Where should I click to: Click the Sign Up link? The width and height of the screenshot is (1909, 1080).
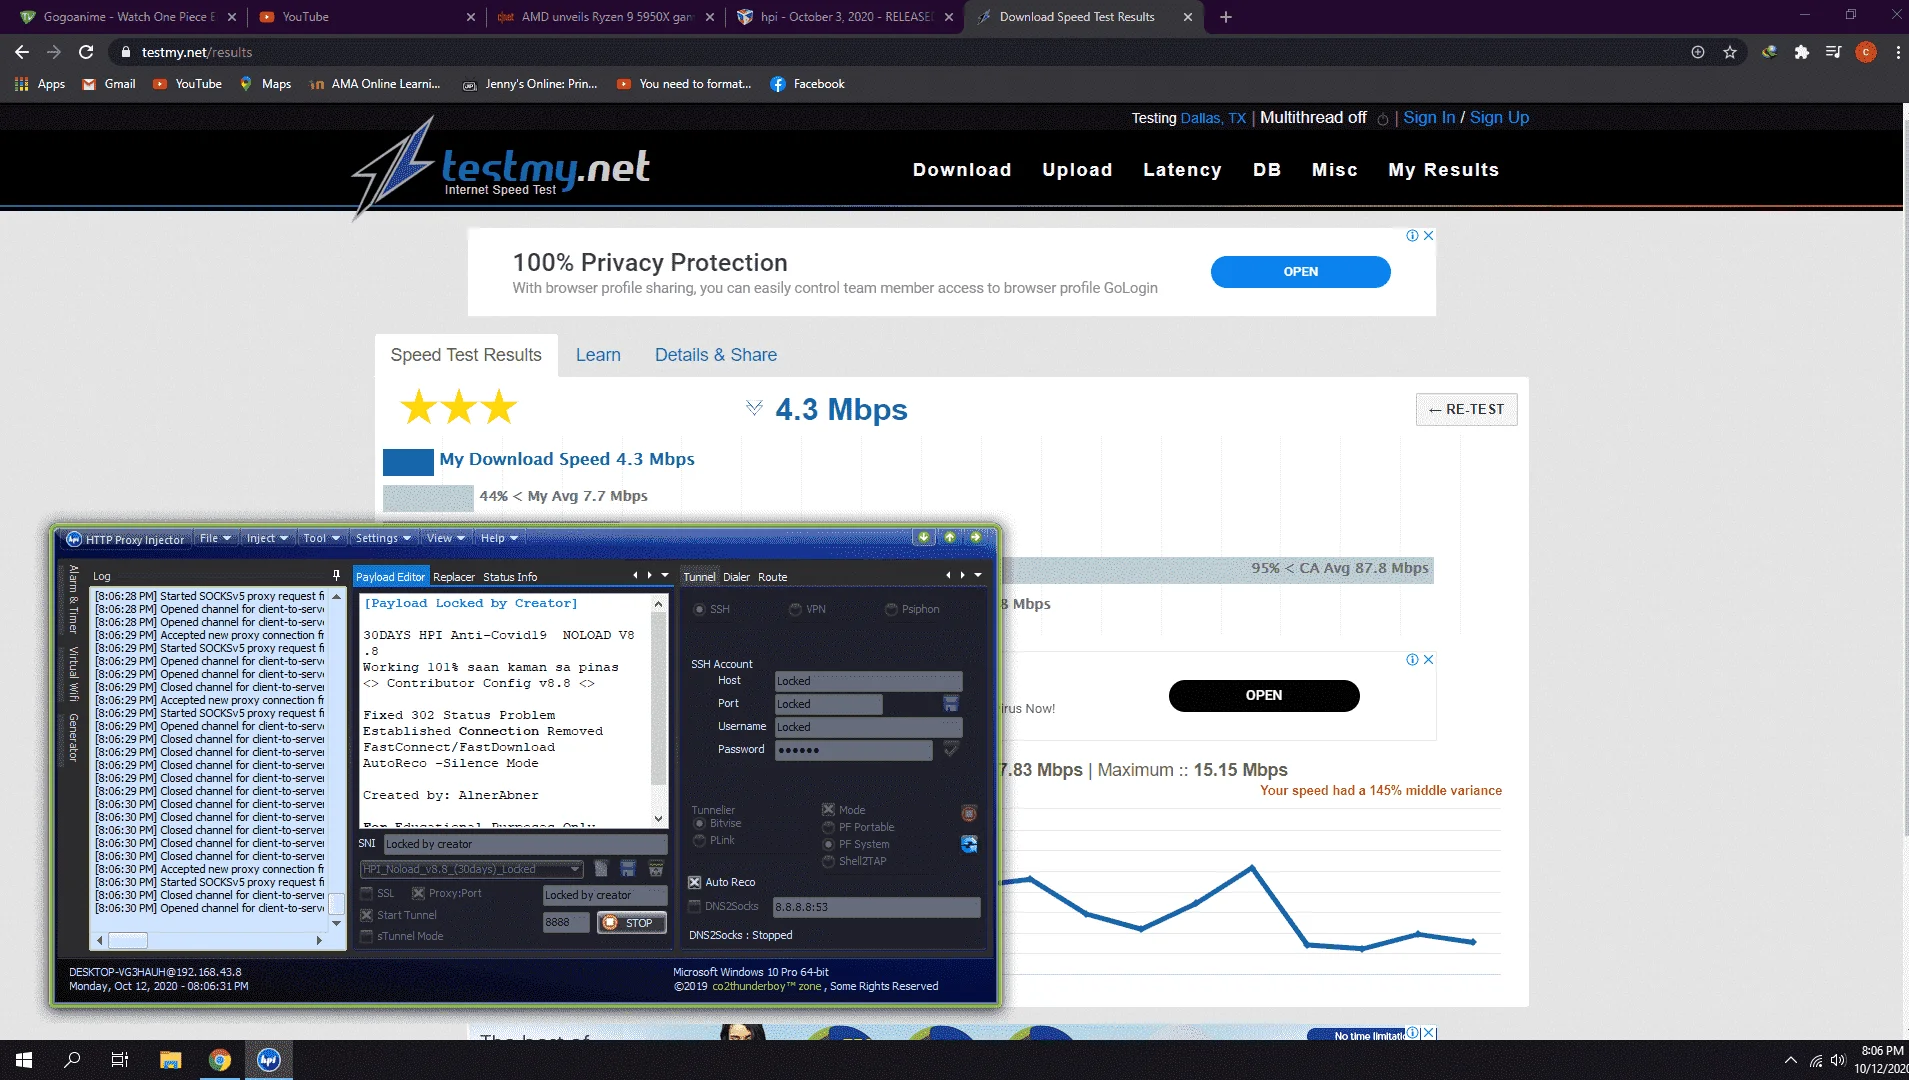tap(1499, 118)
